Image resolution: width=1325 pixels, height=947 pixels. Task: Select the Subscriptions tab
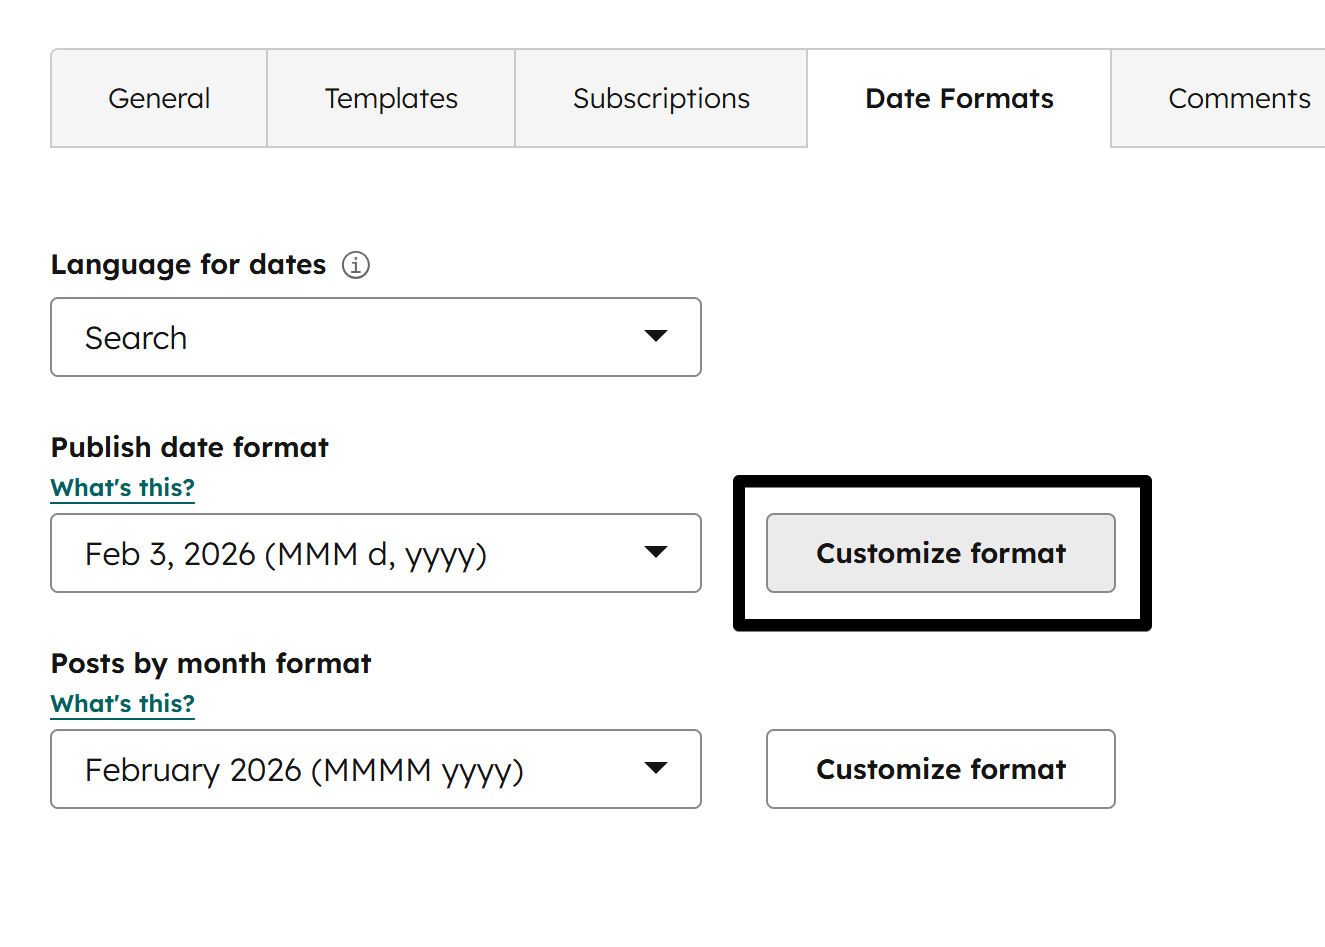pyautogui.click(x=661, y=98)
